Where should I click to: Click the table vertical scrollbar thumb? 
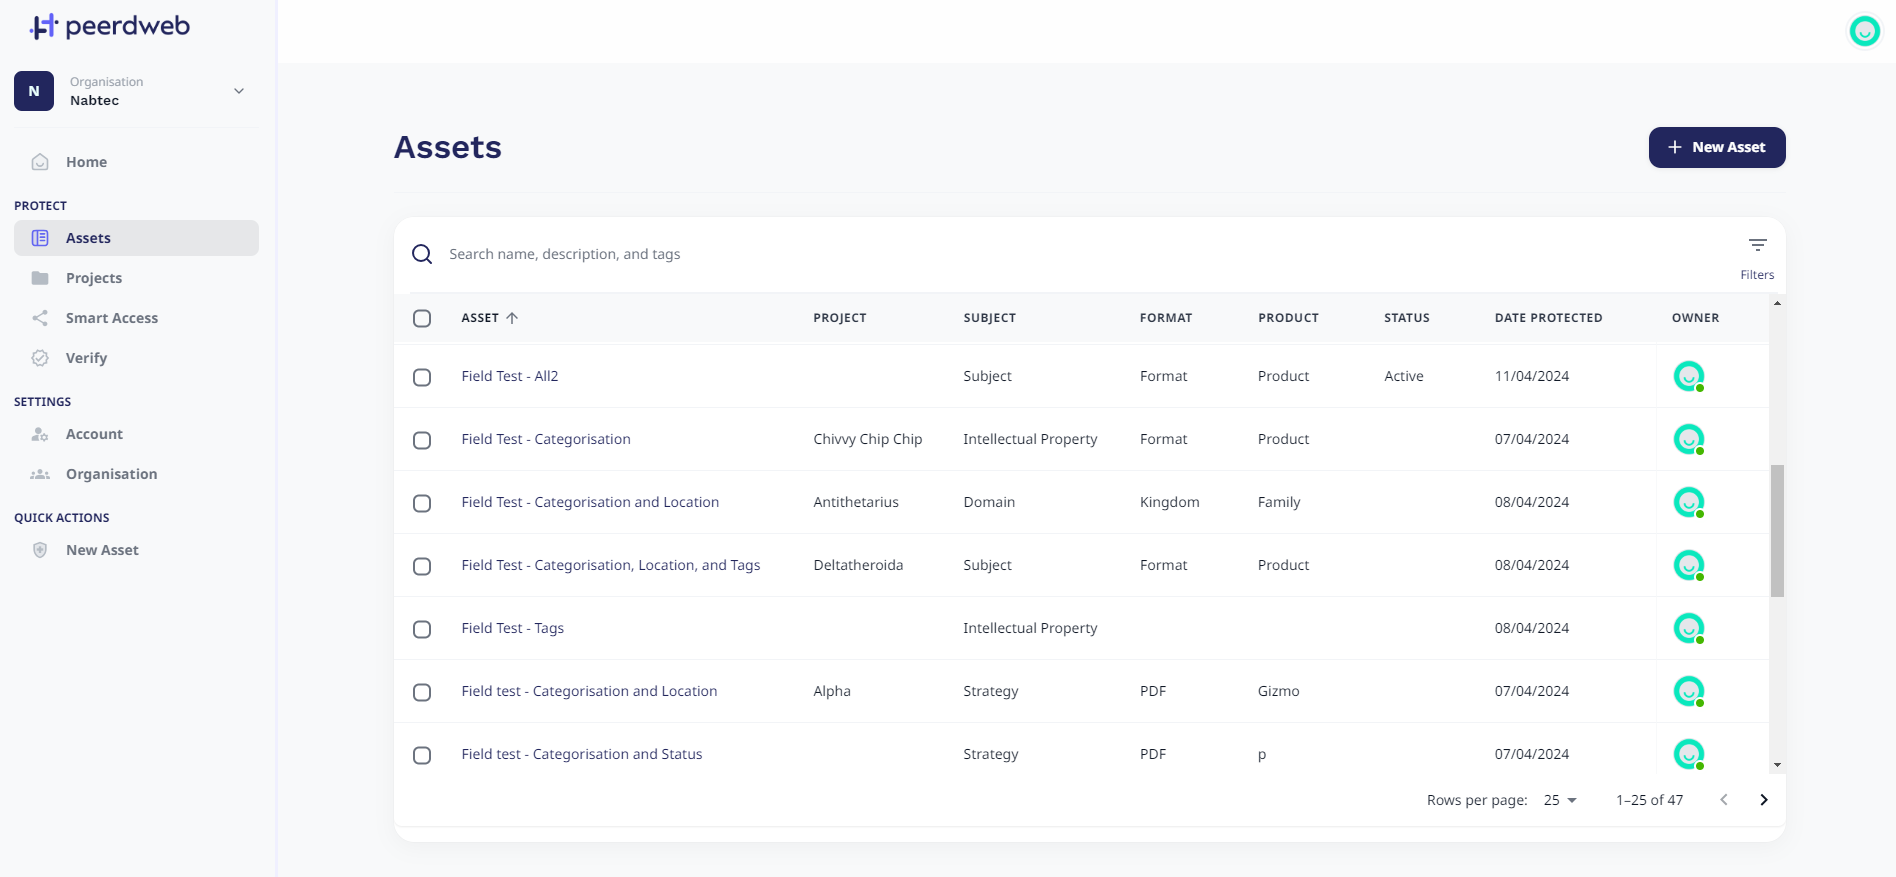(1777, 530)
